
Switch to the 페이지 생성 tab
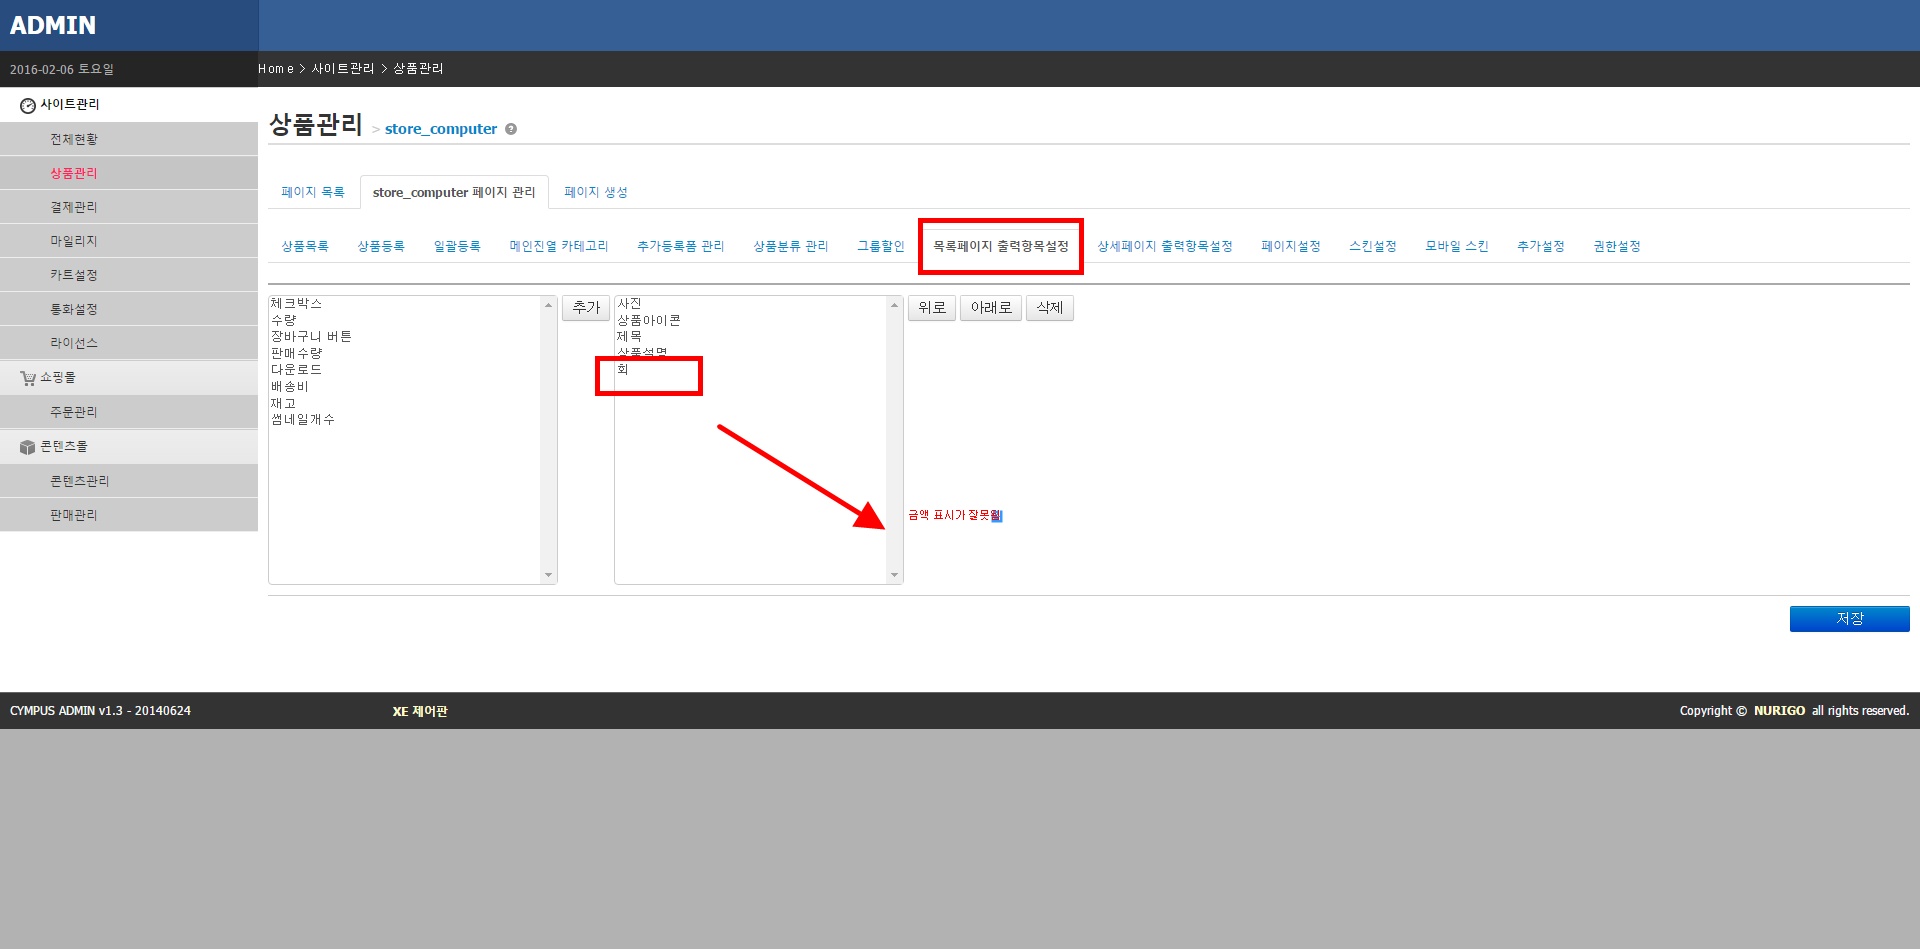tap(596, 192)
